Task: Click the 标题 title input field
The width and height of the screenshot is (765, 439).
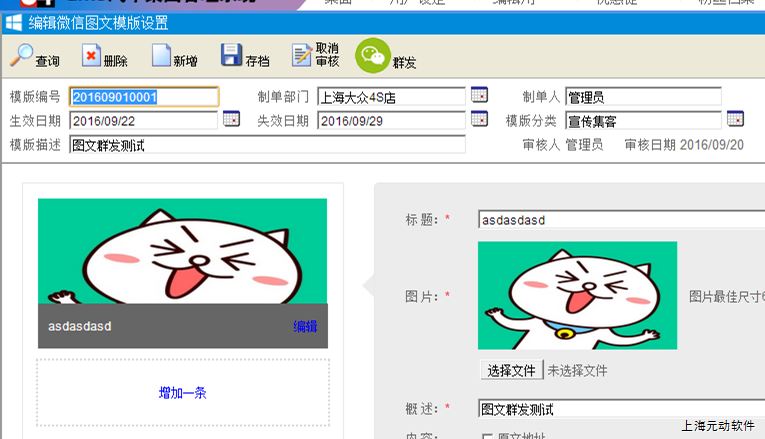Action: (x=620, y=220)
